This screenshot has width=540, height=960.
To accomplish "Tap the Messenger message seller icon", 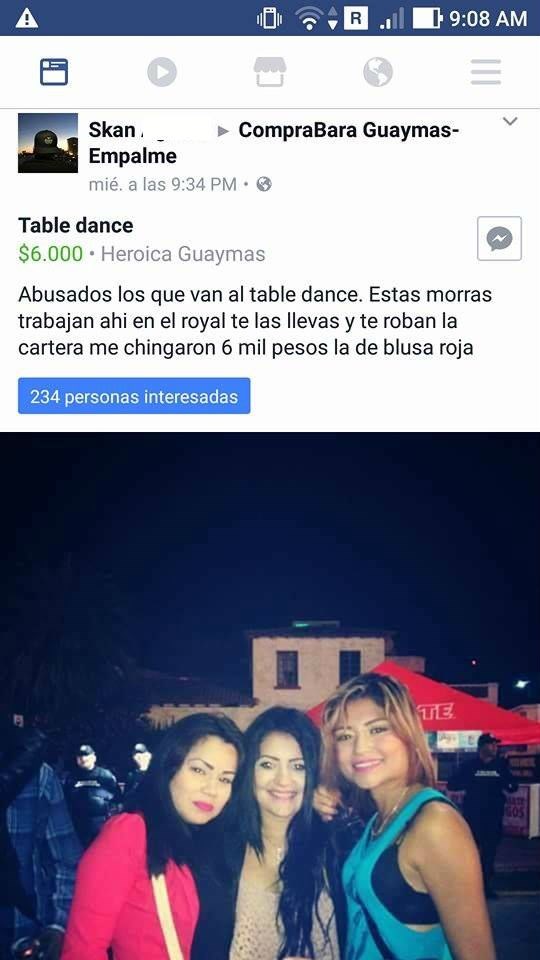I will coord(500,239).
